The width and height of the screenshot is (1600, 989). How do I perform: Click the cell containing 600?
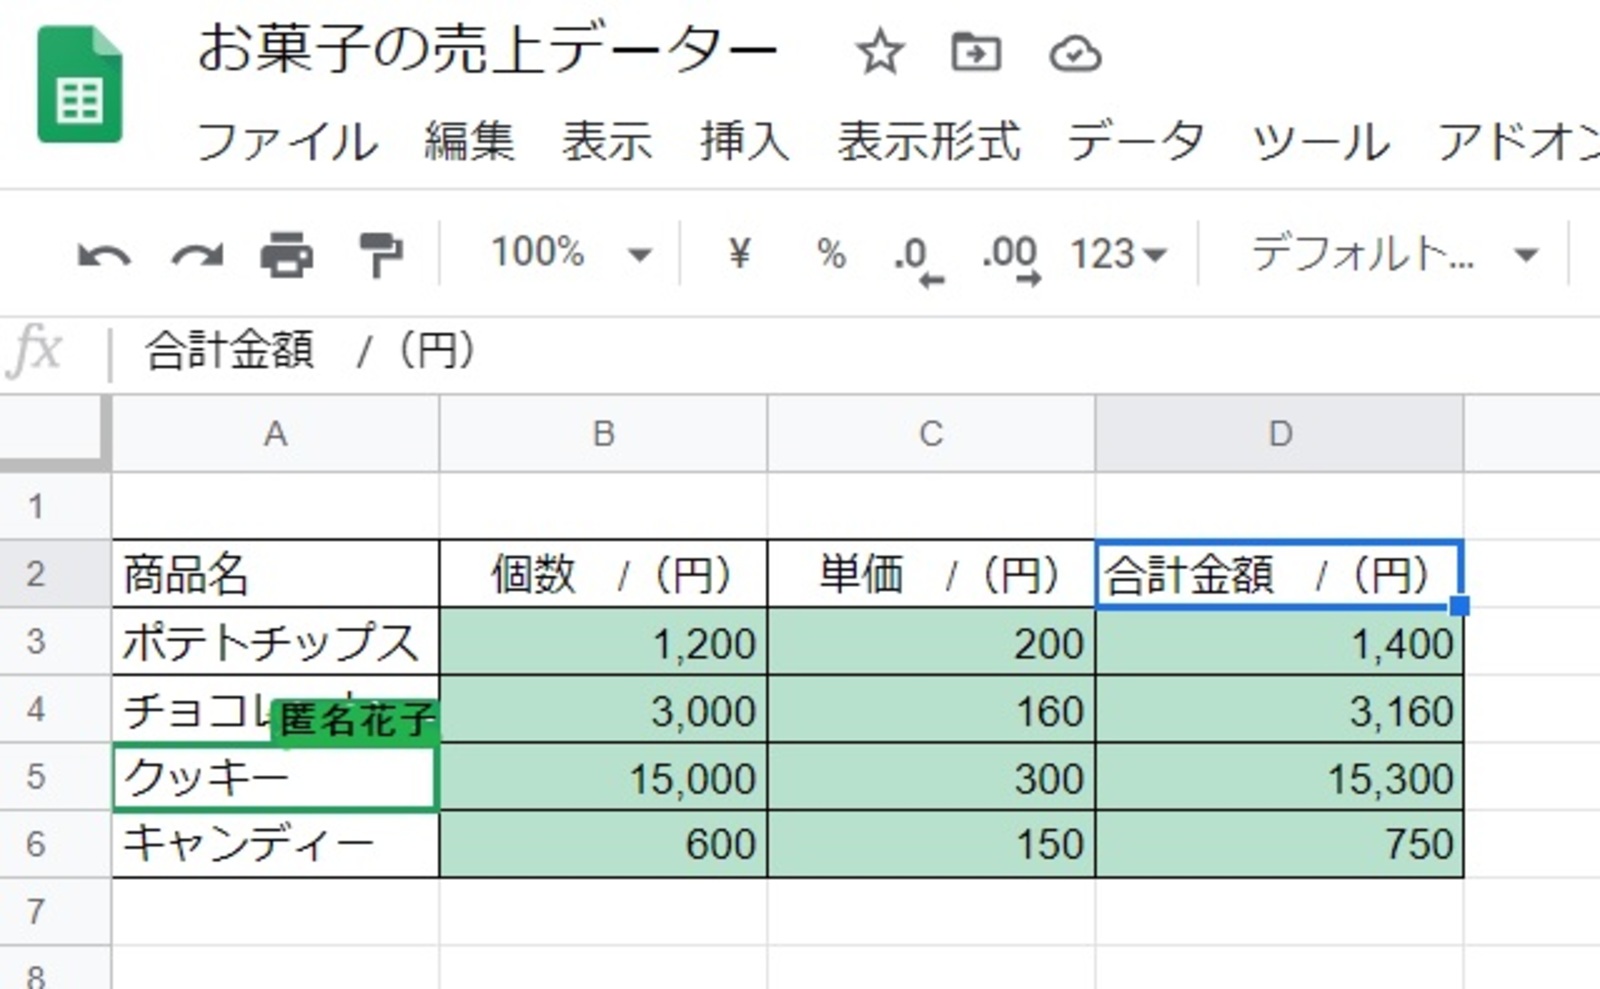pos(603,844)
